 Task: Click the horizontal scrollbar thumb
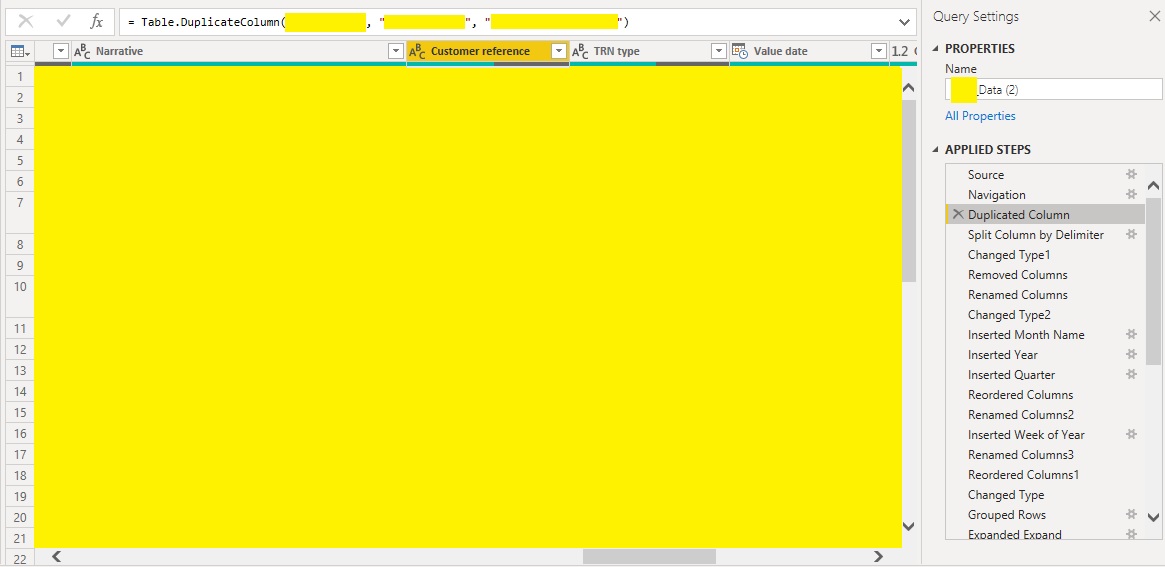click(x=649, y=556)
